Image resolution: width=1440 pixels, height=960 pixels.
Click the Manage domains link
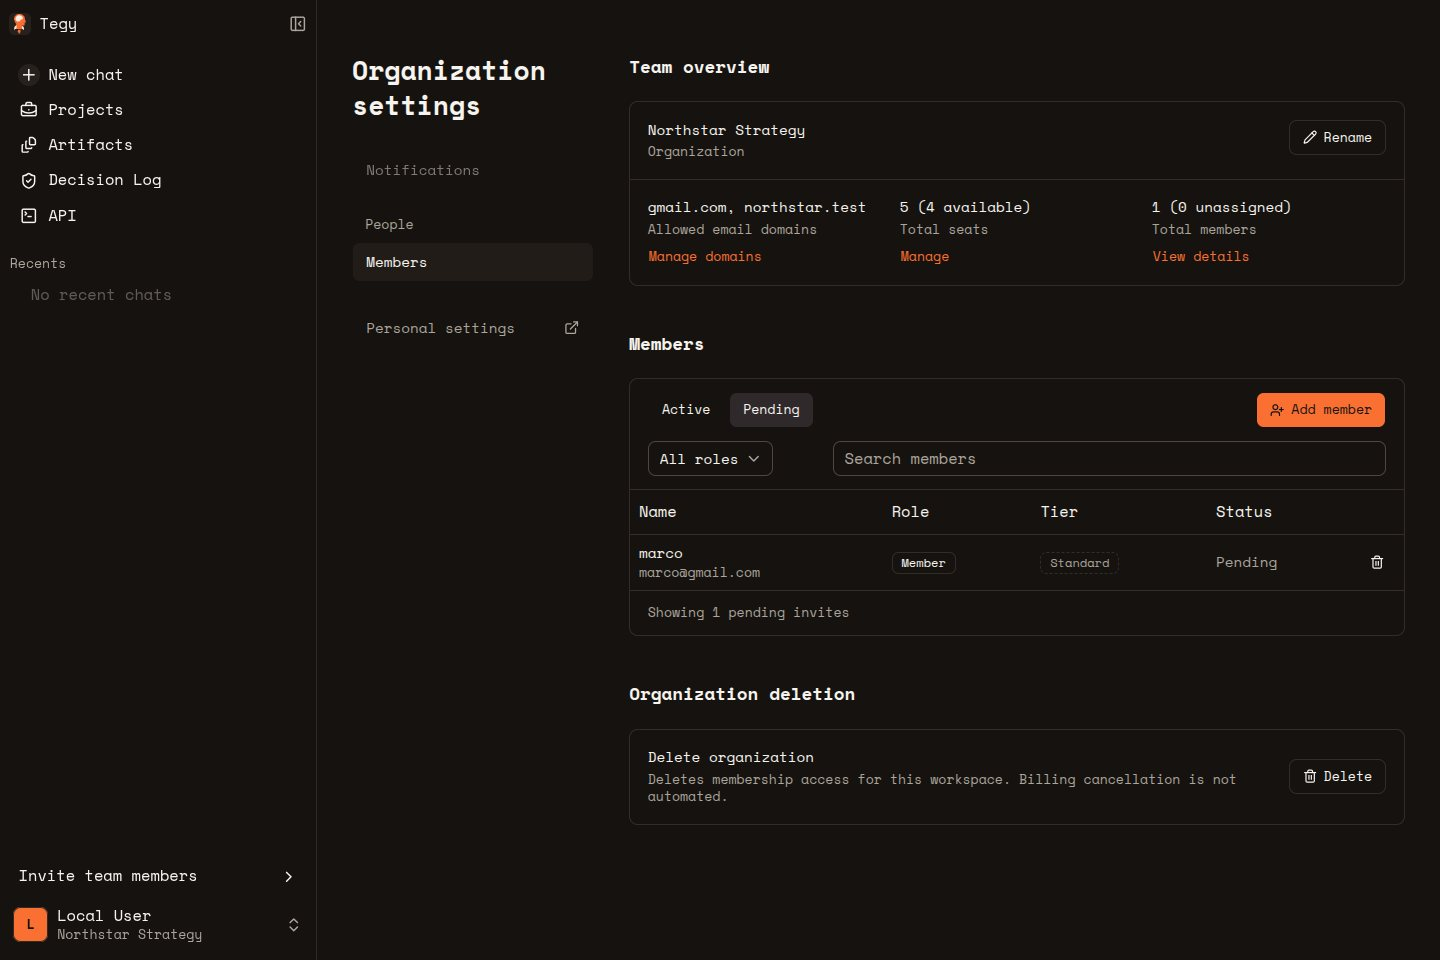click(705, 257)
